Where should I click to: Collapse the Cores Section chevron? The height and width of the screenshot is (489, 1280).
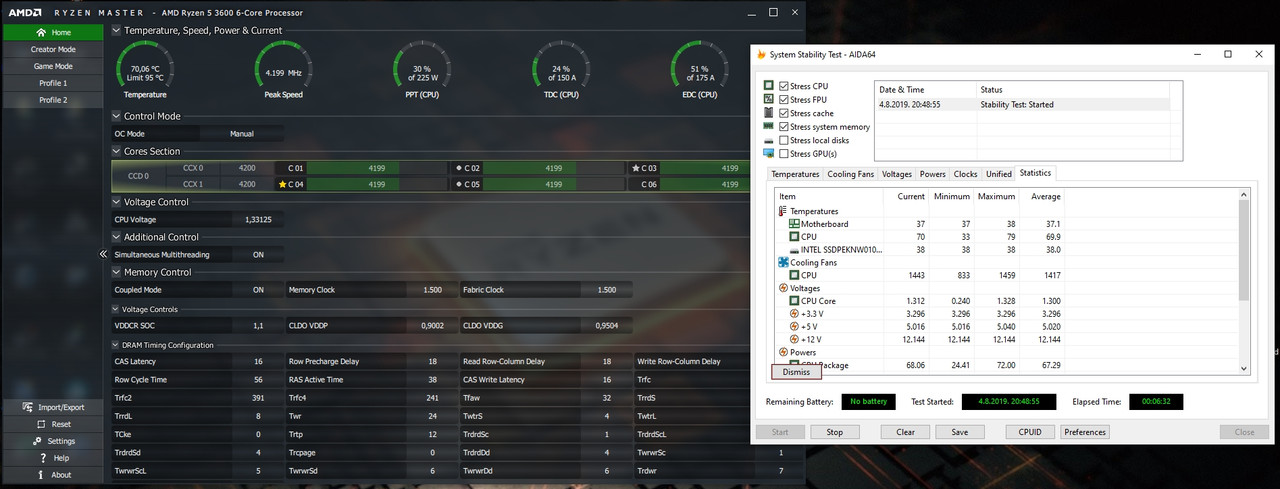pos(116,151)
